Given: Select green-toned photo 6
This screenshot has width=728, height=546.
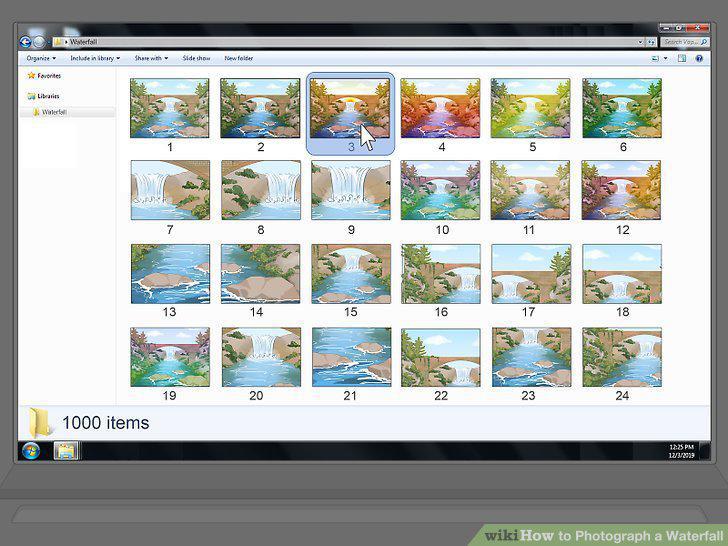Looking at the screenshot, I should click(x=622, y=108).
